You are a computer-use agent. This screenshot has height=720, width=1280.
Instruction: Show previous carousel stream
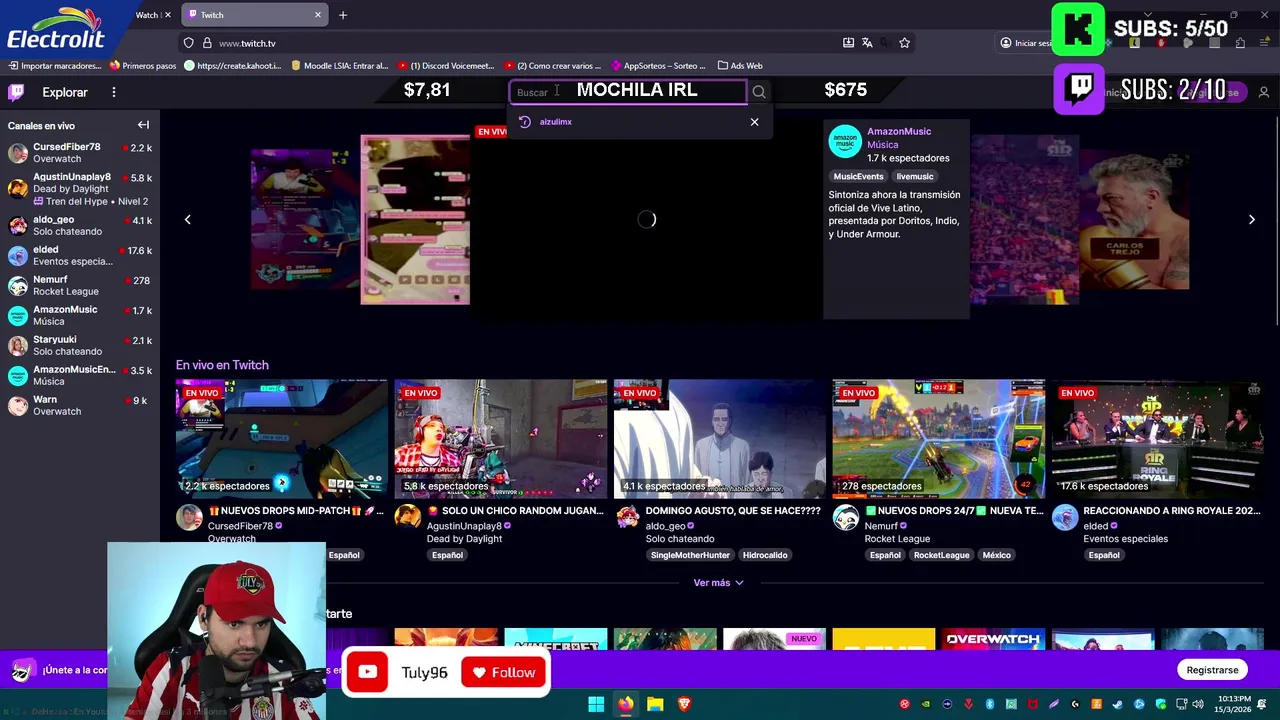click(x=187, y=219)
